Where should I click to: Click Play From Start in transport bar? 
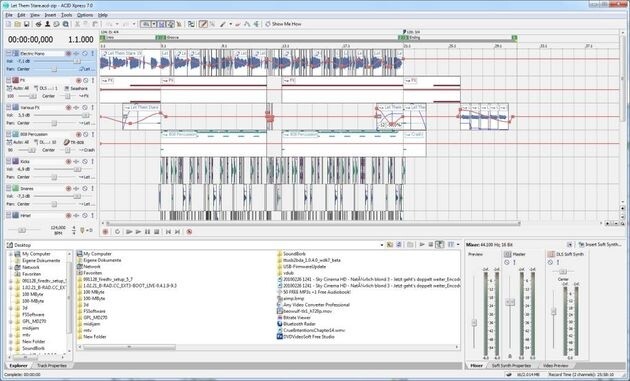(129, 231)
